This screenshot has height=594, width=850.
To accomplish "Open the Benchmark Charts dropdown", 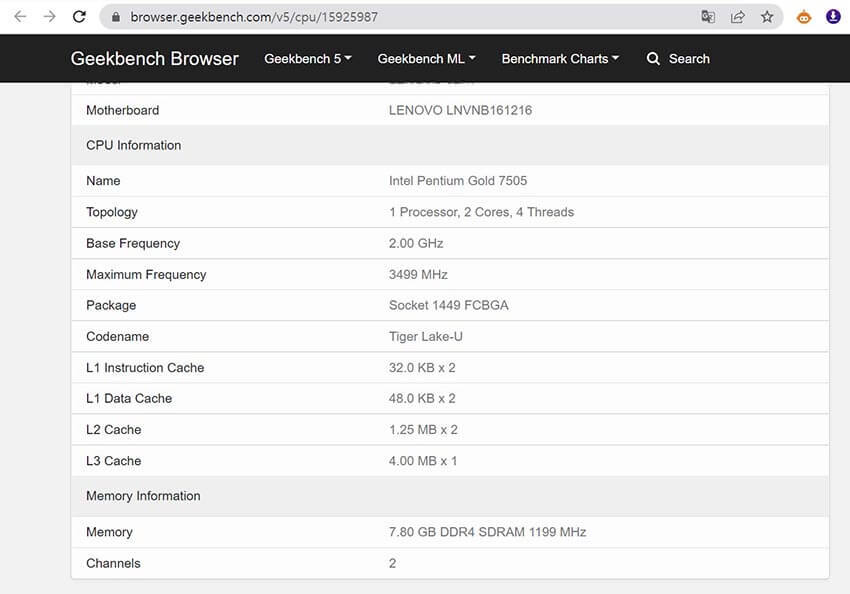I will 560,59.
